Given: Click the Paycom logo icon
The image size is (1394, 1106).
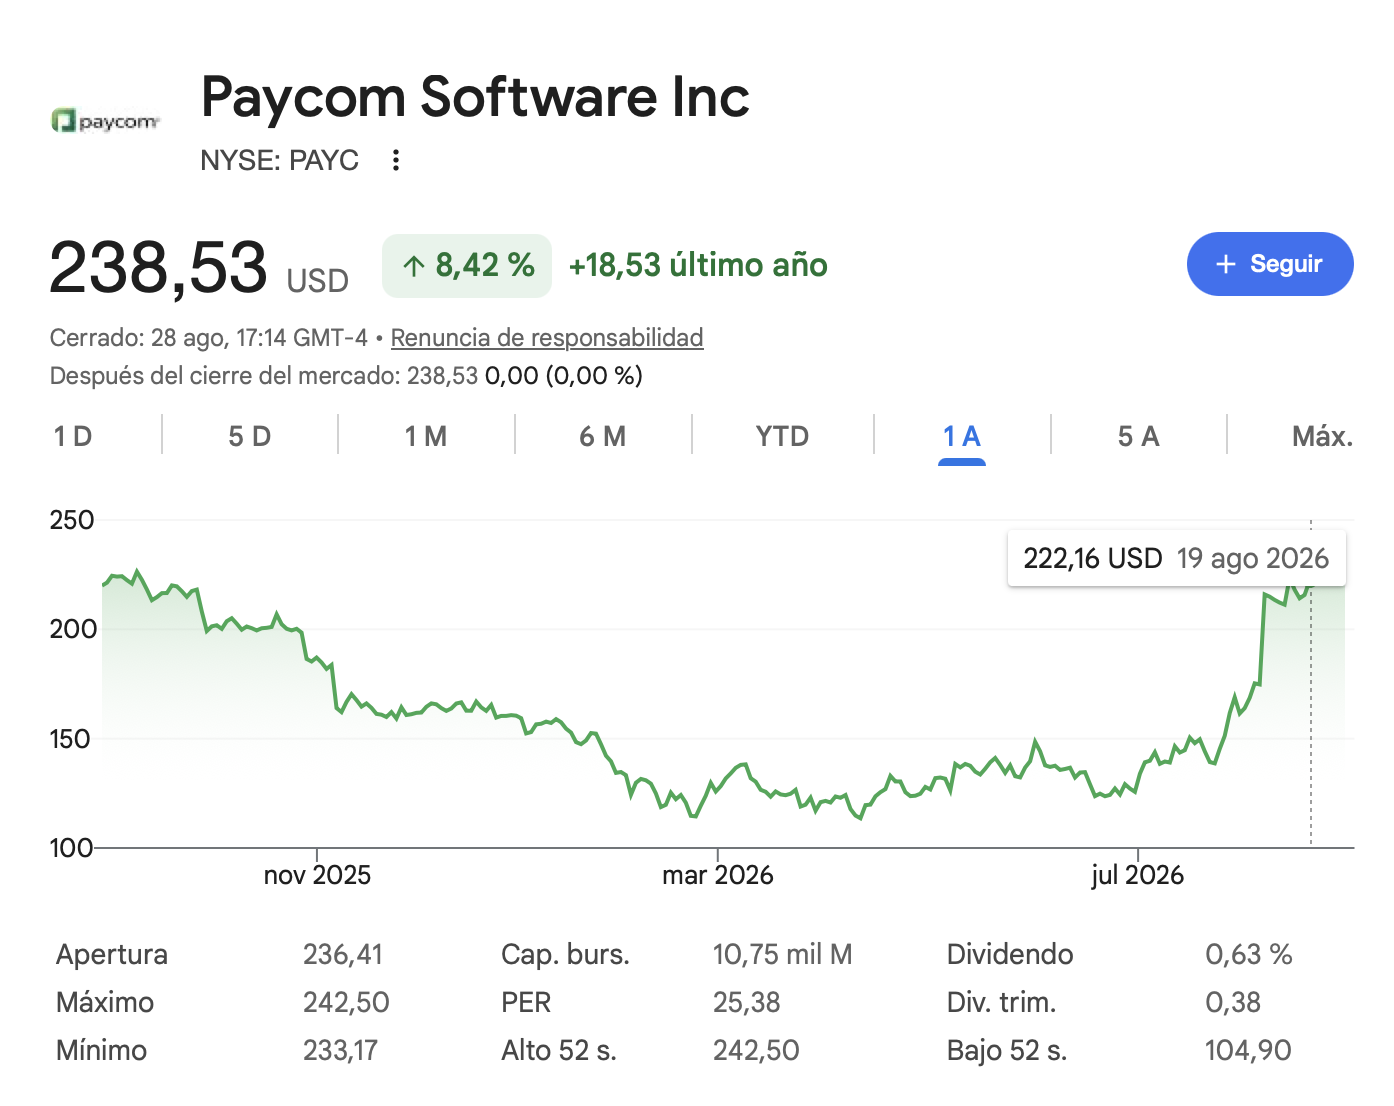Looking at the screenshot, I should point(105,121).
